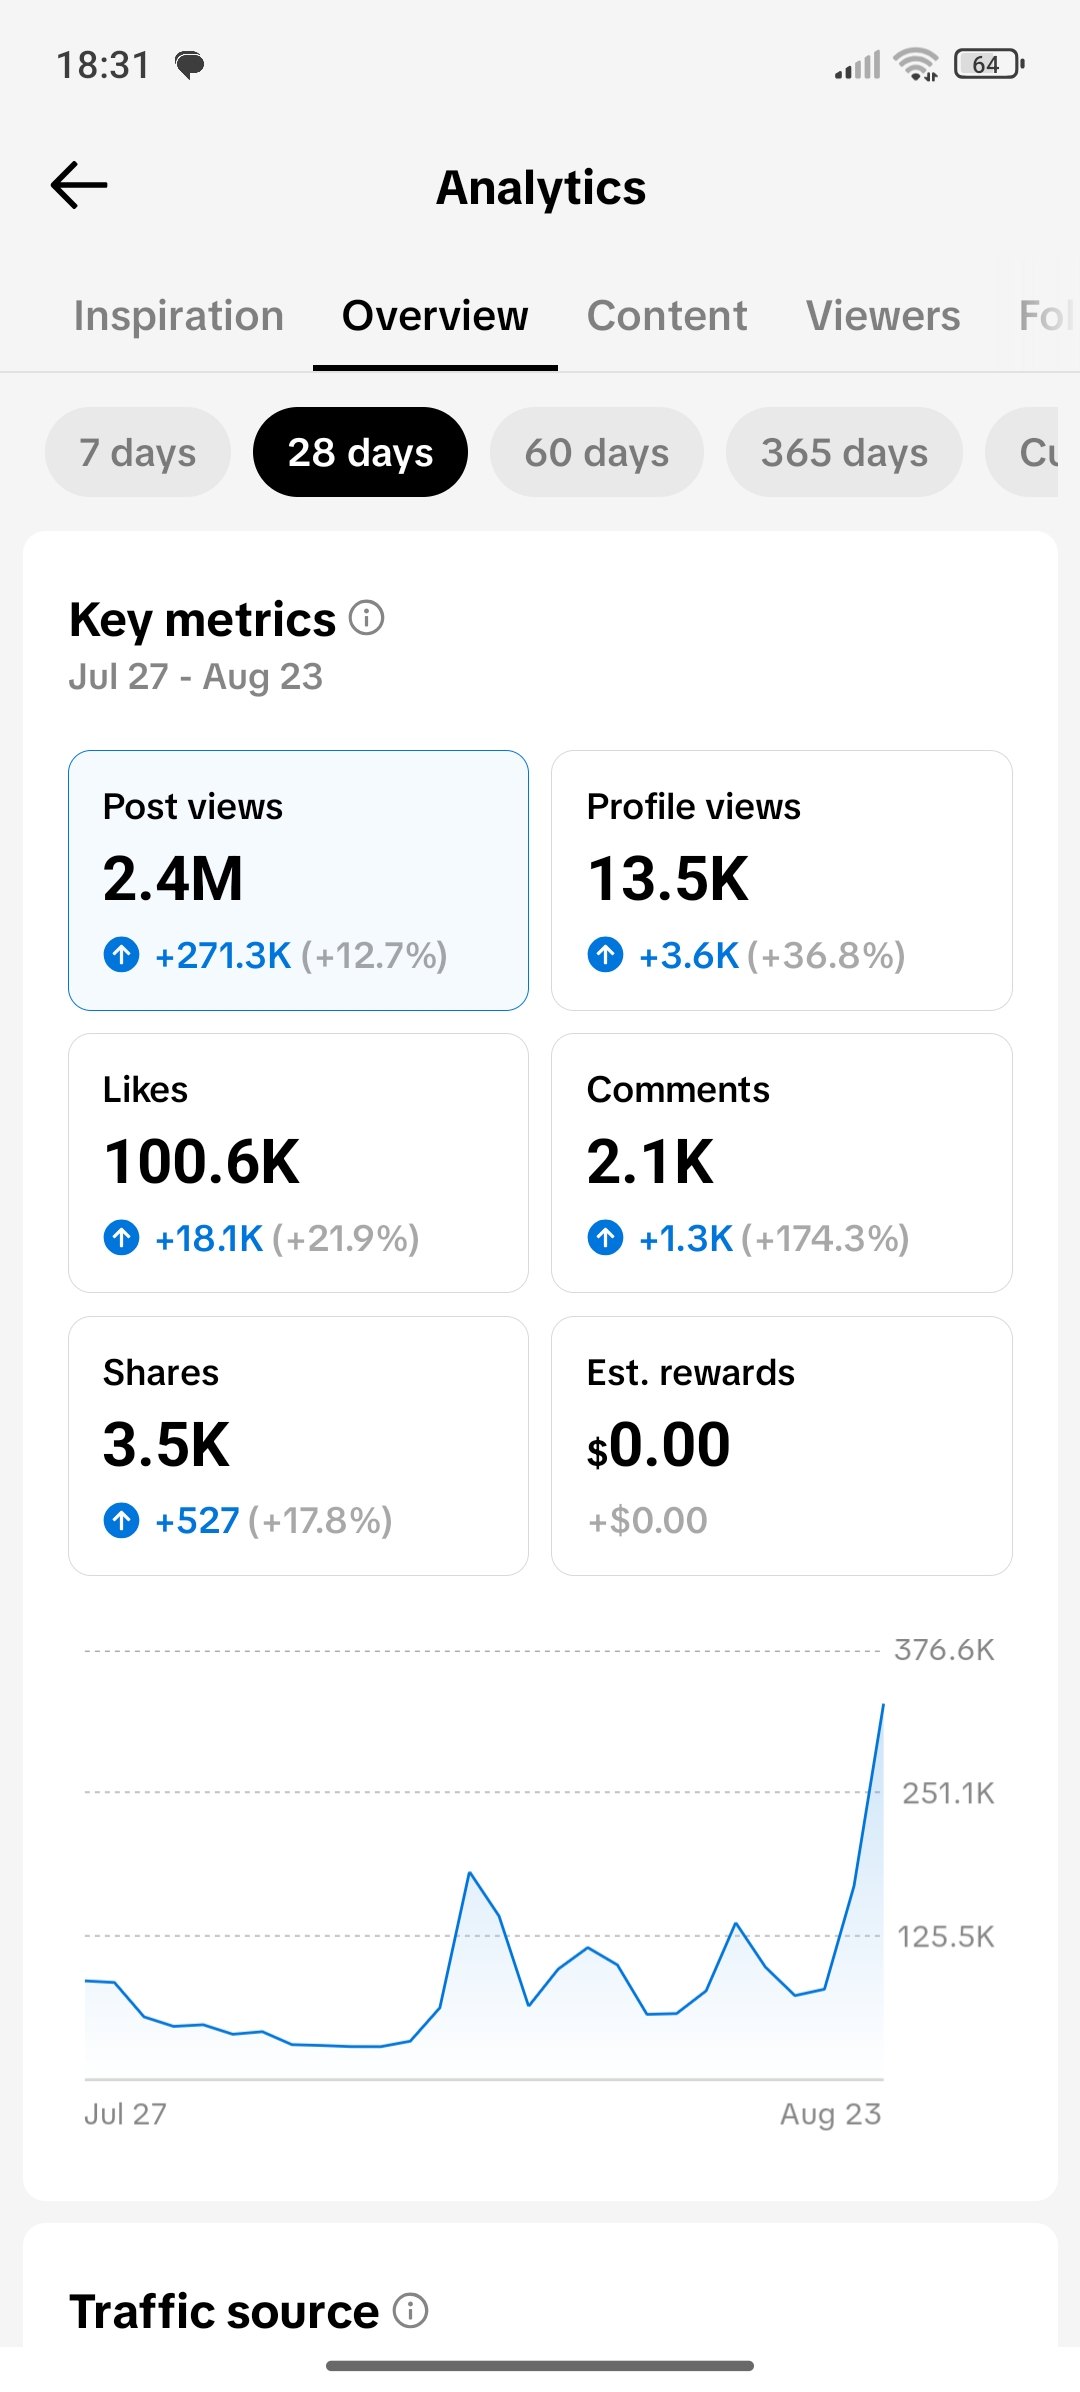Switch to the Inspiration tab

coord(179,316)
